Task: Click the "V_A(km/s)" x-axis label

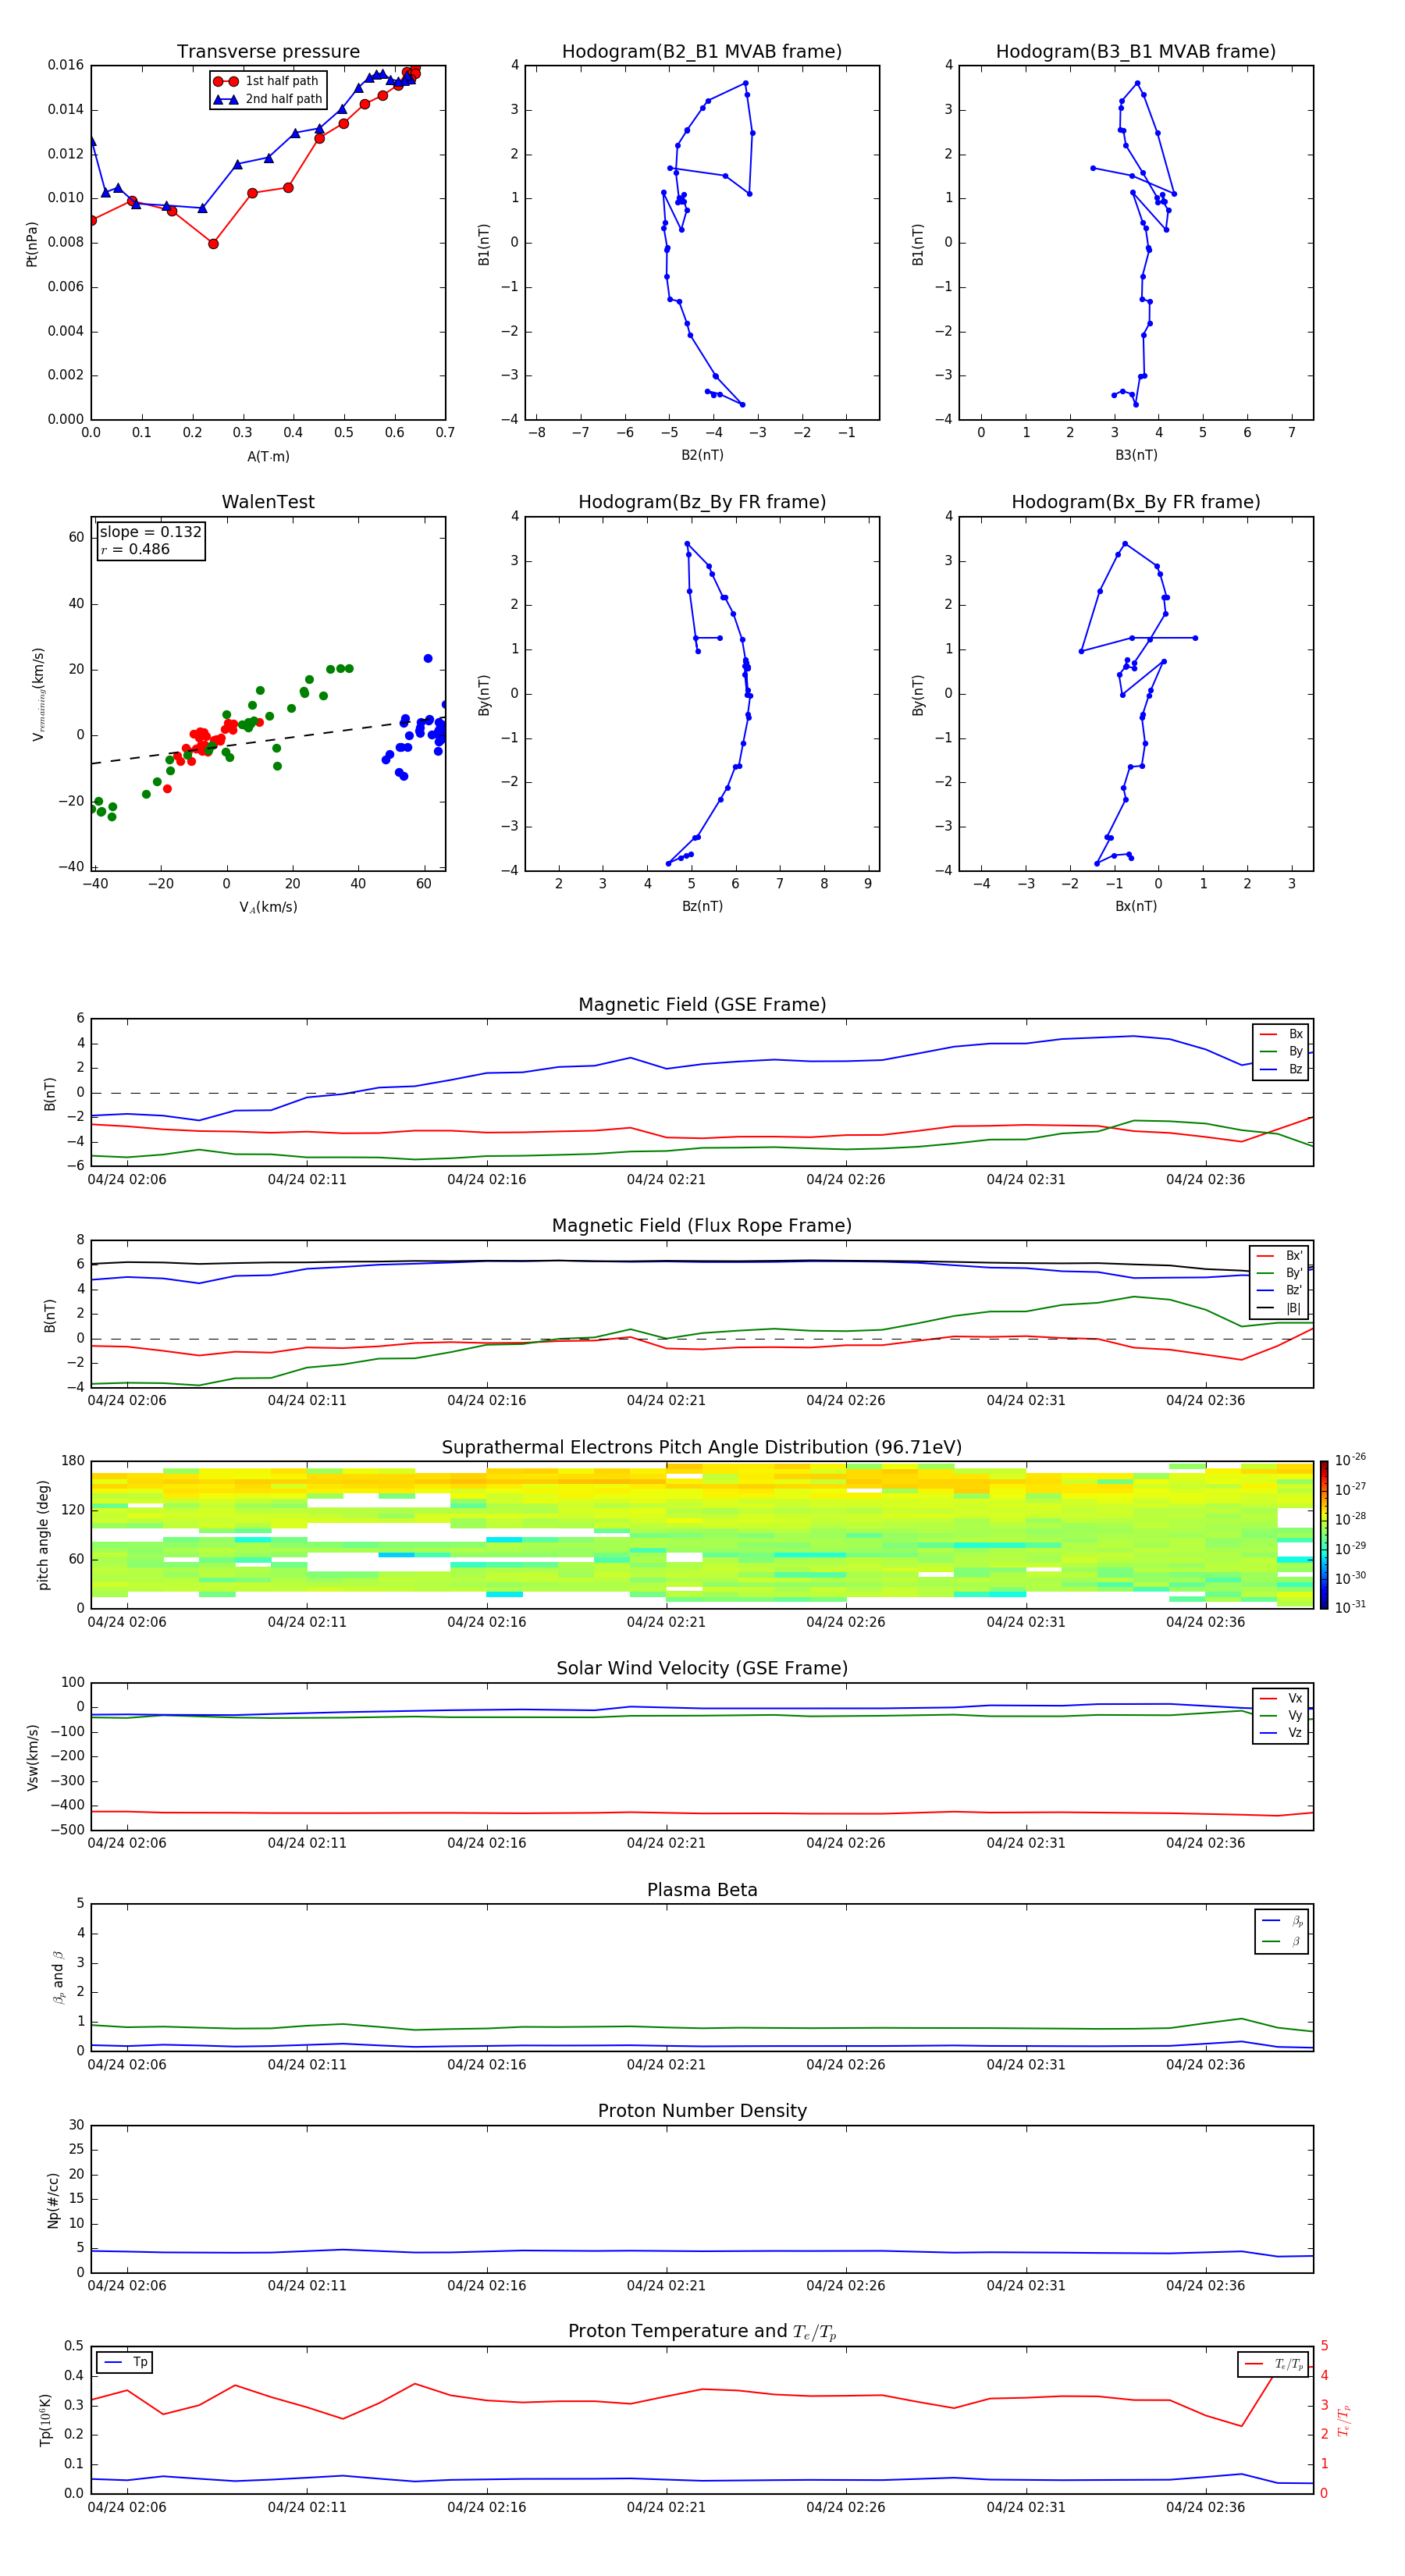Action: pyautogui.click(x=268, y=907)
